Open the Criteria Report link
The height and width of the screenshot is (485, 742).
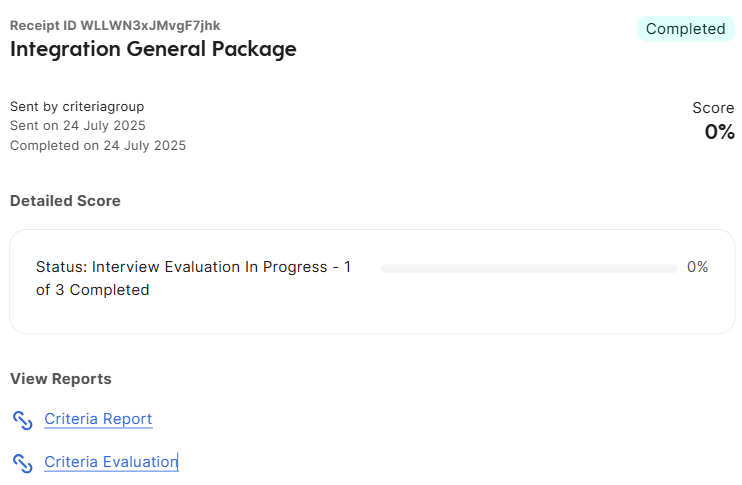98,419
